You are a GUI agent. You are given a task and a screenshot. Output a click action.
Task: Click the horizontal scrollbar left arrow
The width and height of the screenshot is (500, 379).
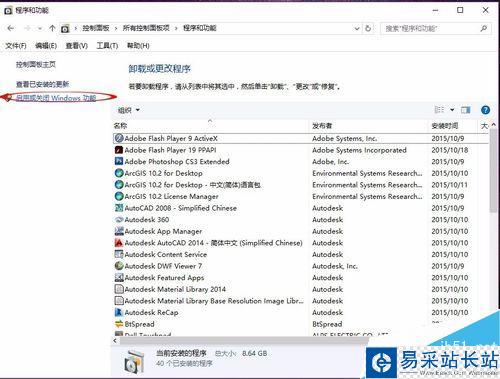115,340
